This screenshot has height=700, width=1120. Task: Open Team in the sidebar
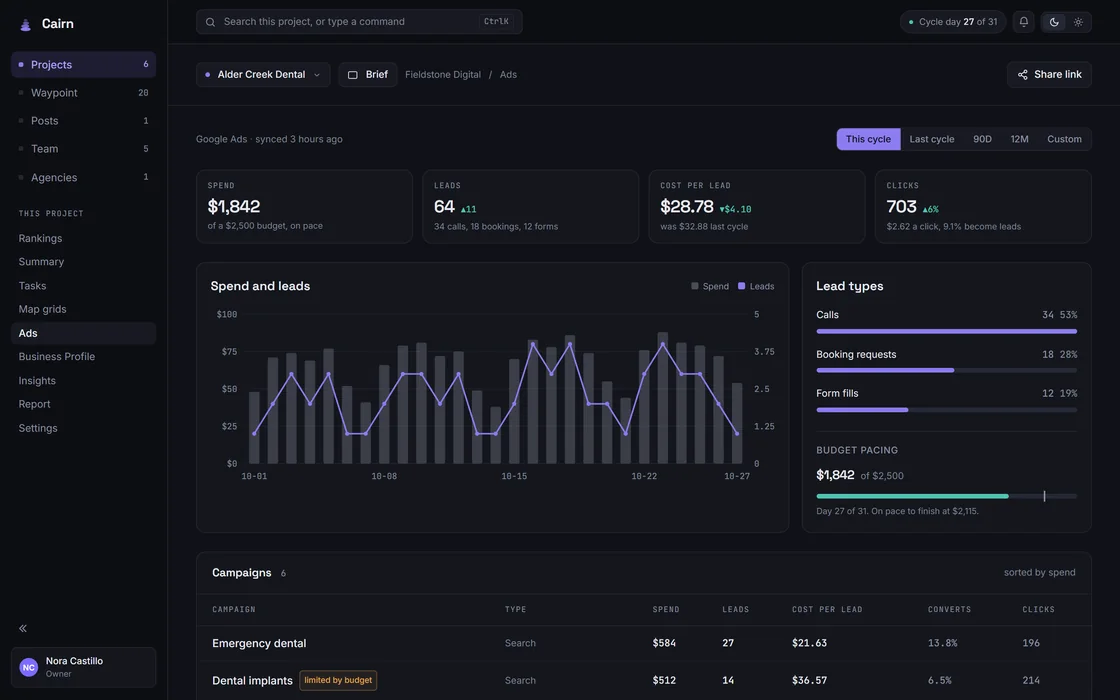pos(84,149)
